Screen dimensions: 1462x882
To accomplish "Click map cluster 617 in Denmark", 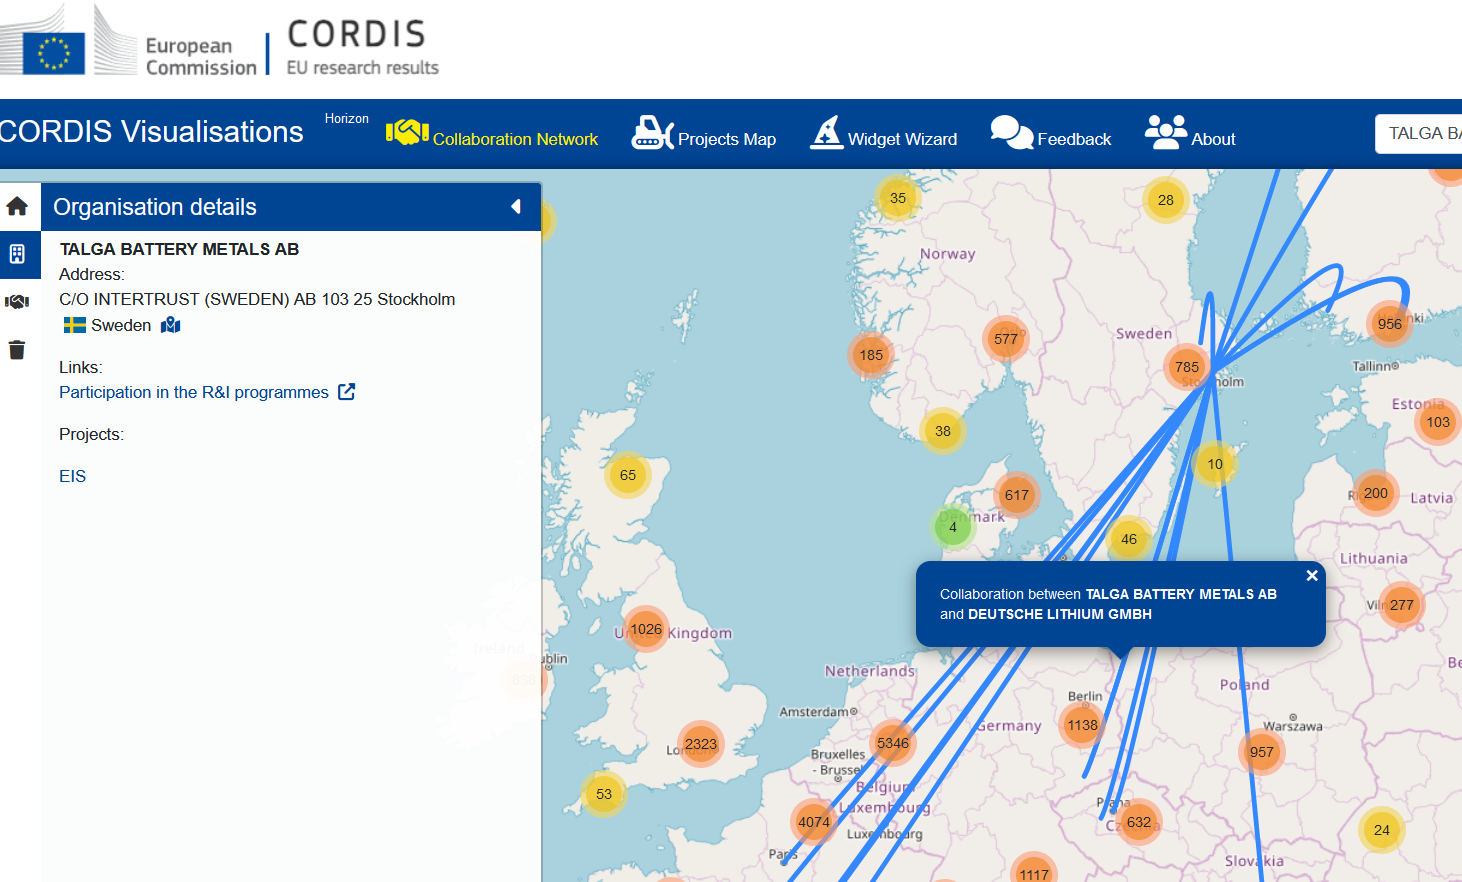I will click(x=1017, y=495).
